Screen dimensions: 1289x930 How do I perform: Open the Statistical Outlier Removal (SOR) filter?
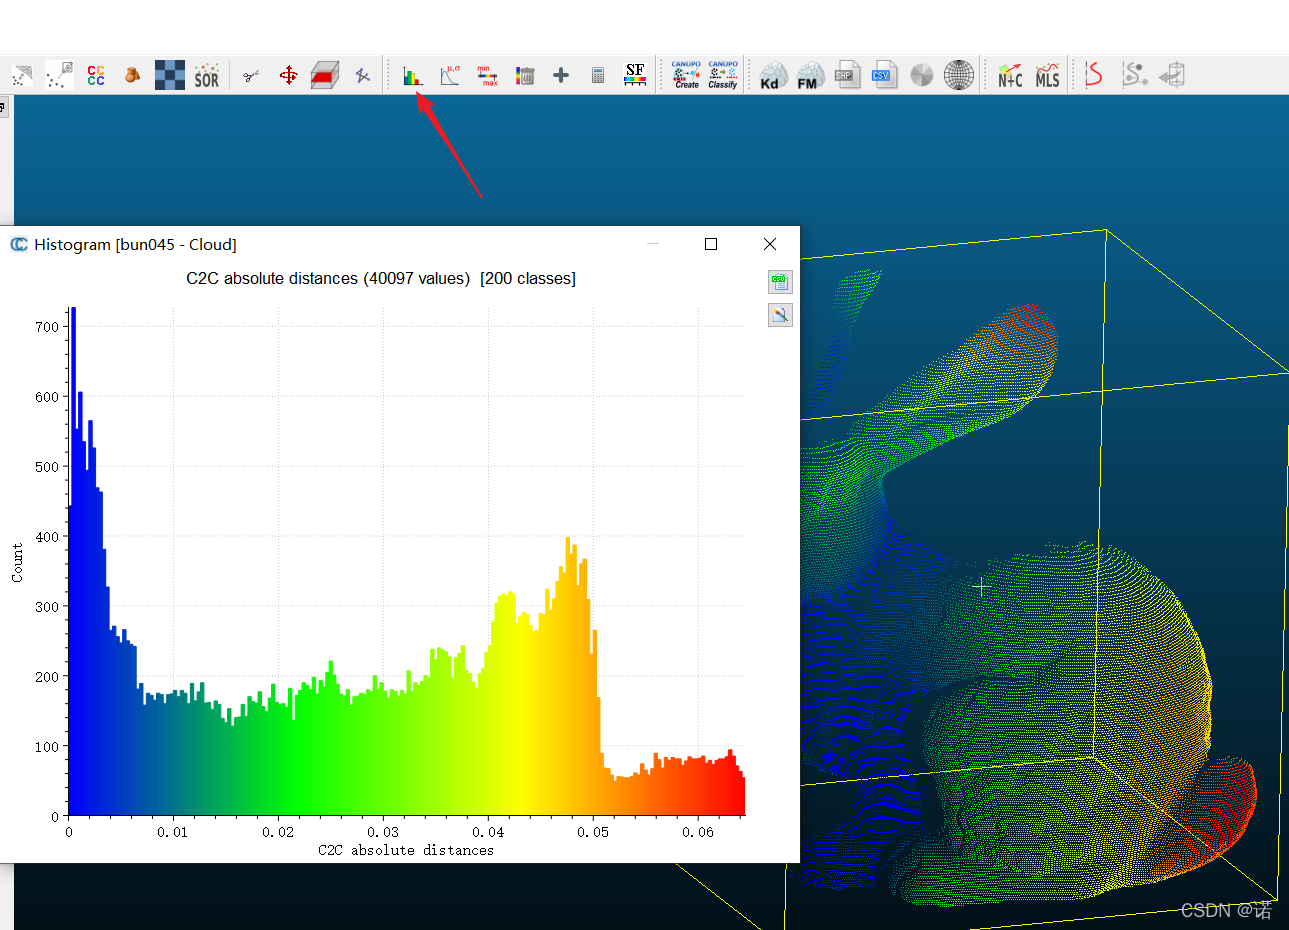coord(207,74)
